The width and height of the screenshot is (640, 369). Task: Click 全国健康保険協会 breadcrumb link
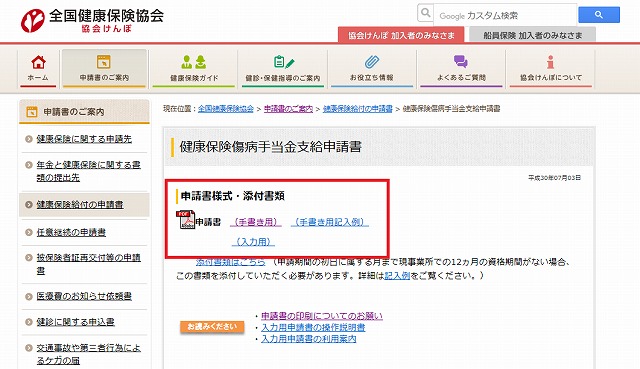(226, 109)
